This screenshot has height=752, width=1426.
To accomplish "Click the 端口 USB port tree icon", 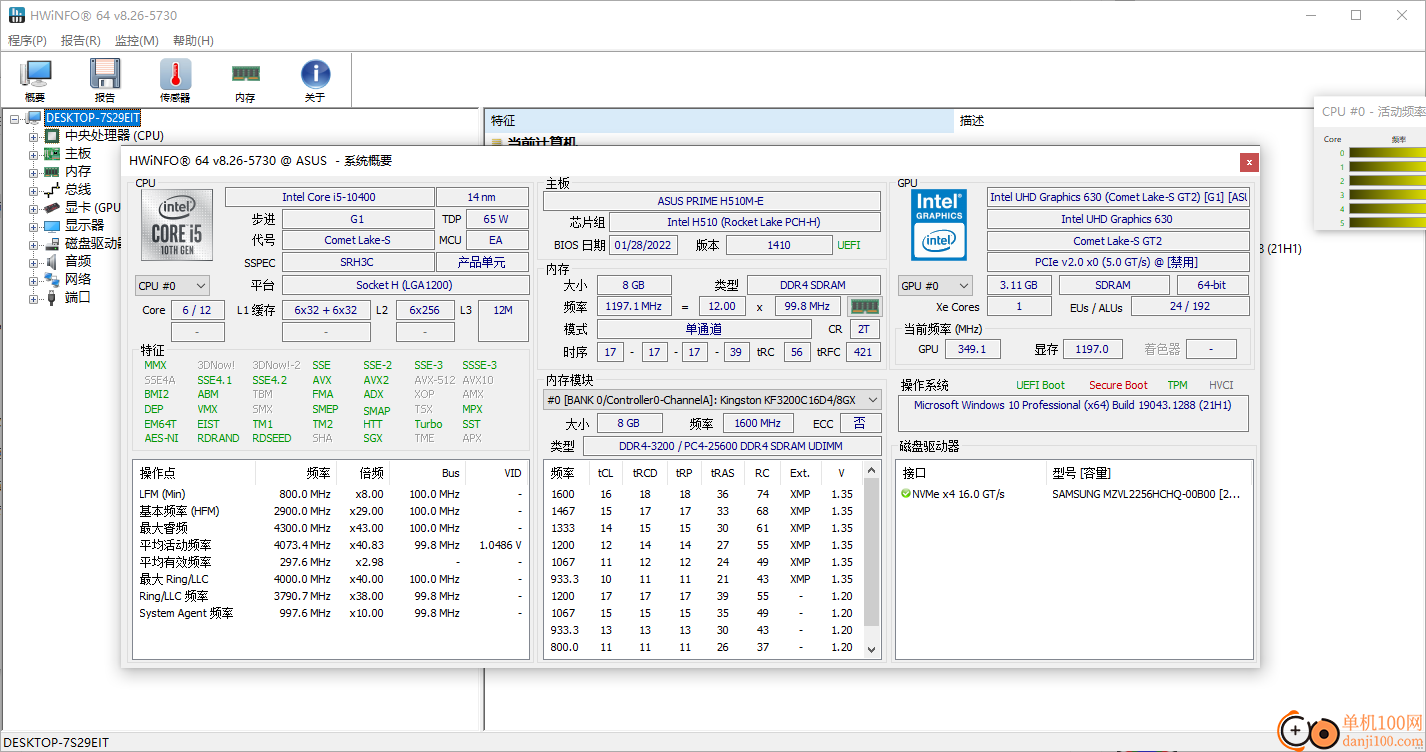I will [53, 298].
